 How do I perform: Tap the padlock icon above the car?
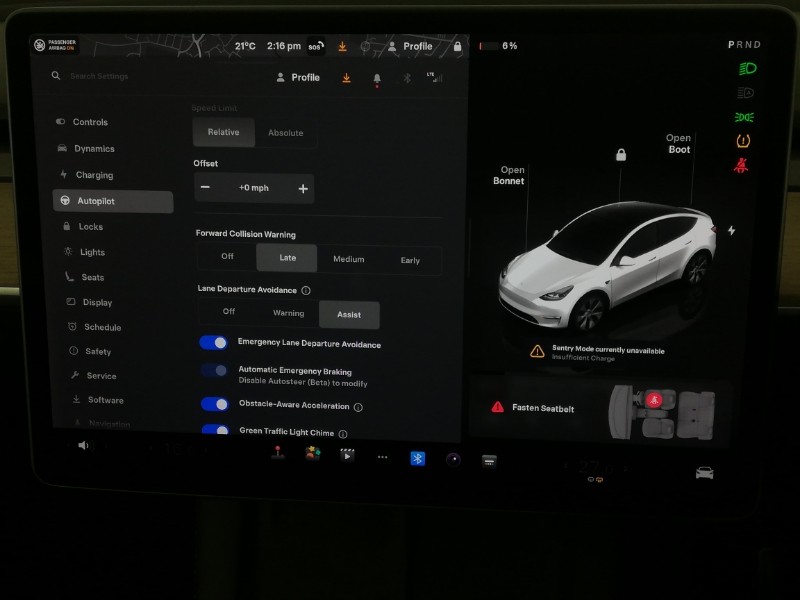621,155
